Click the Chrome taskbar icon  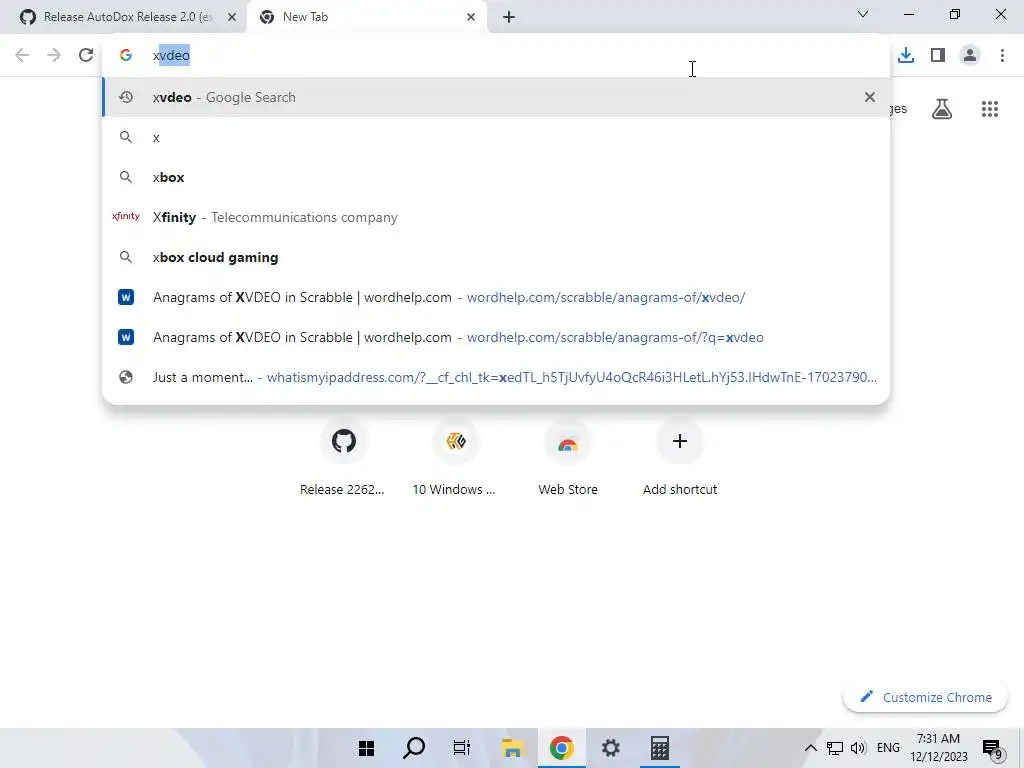562,748
